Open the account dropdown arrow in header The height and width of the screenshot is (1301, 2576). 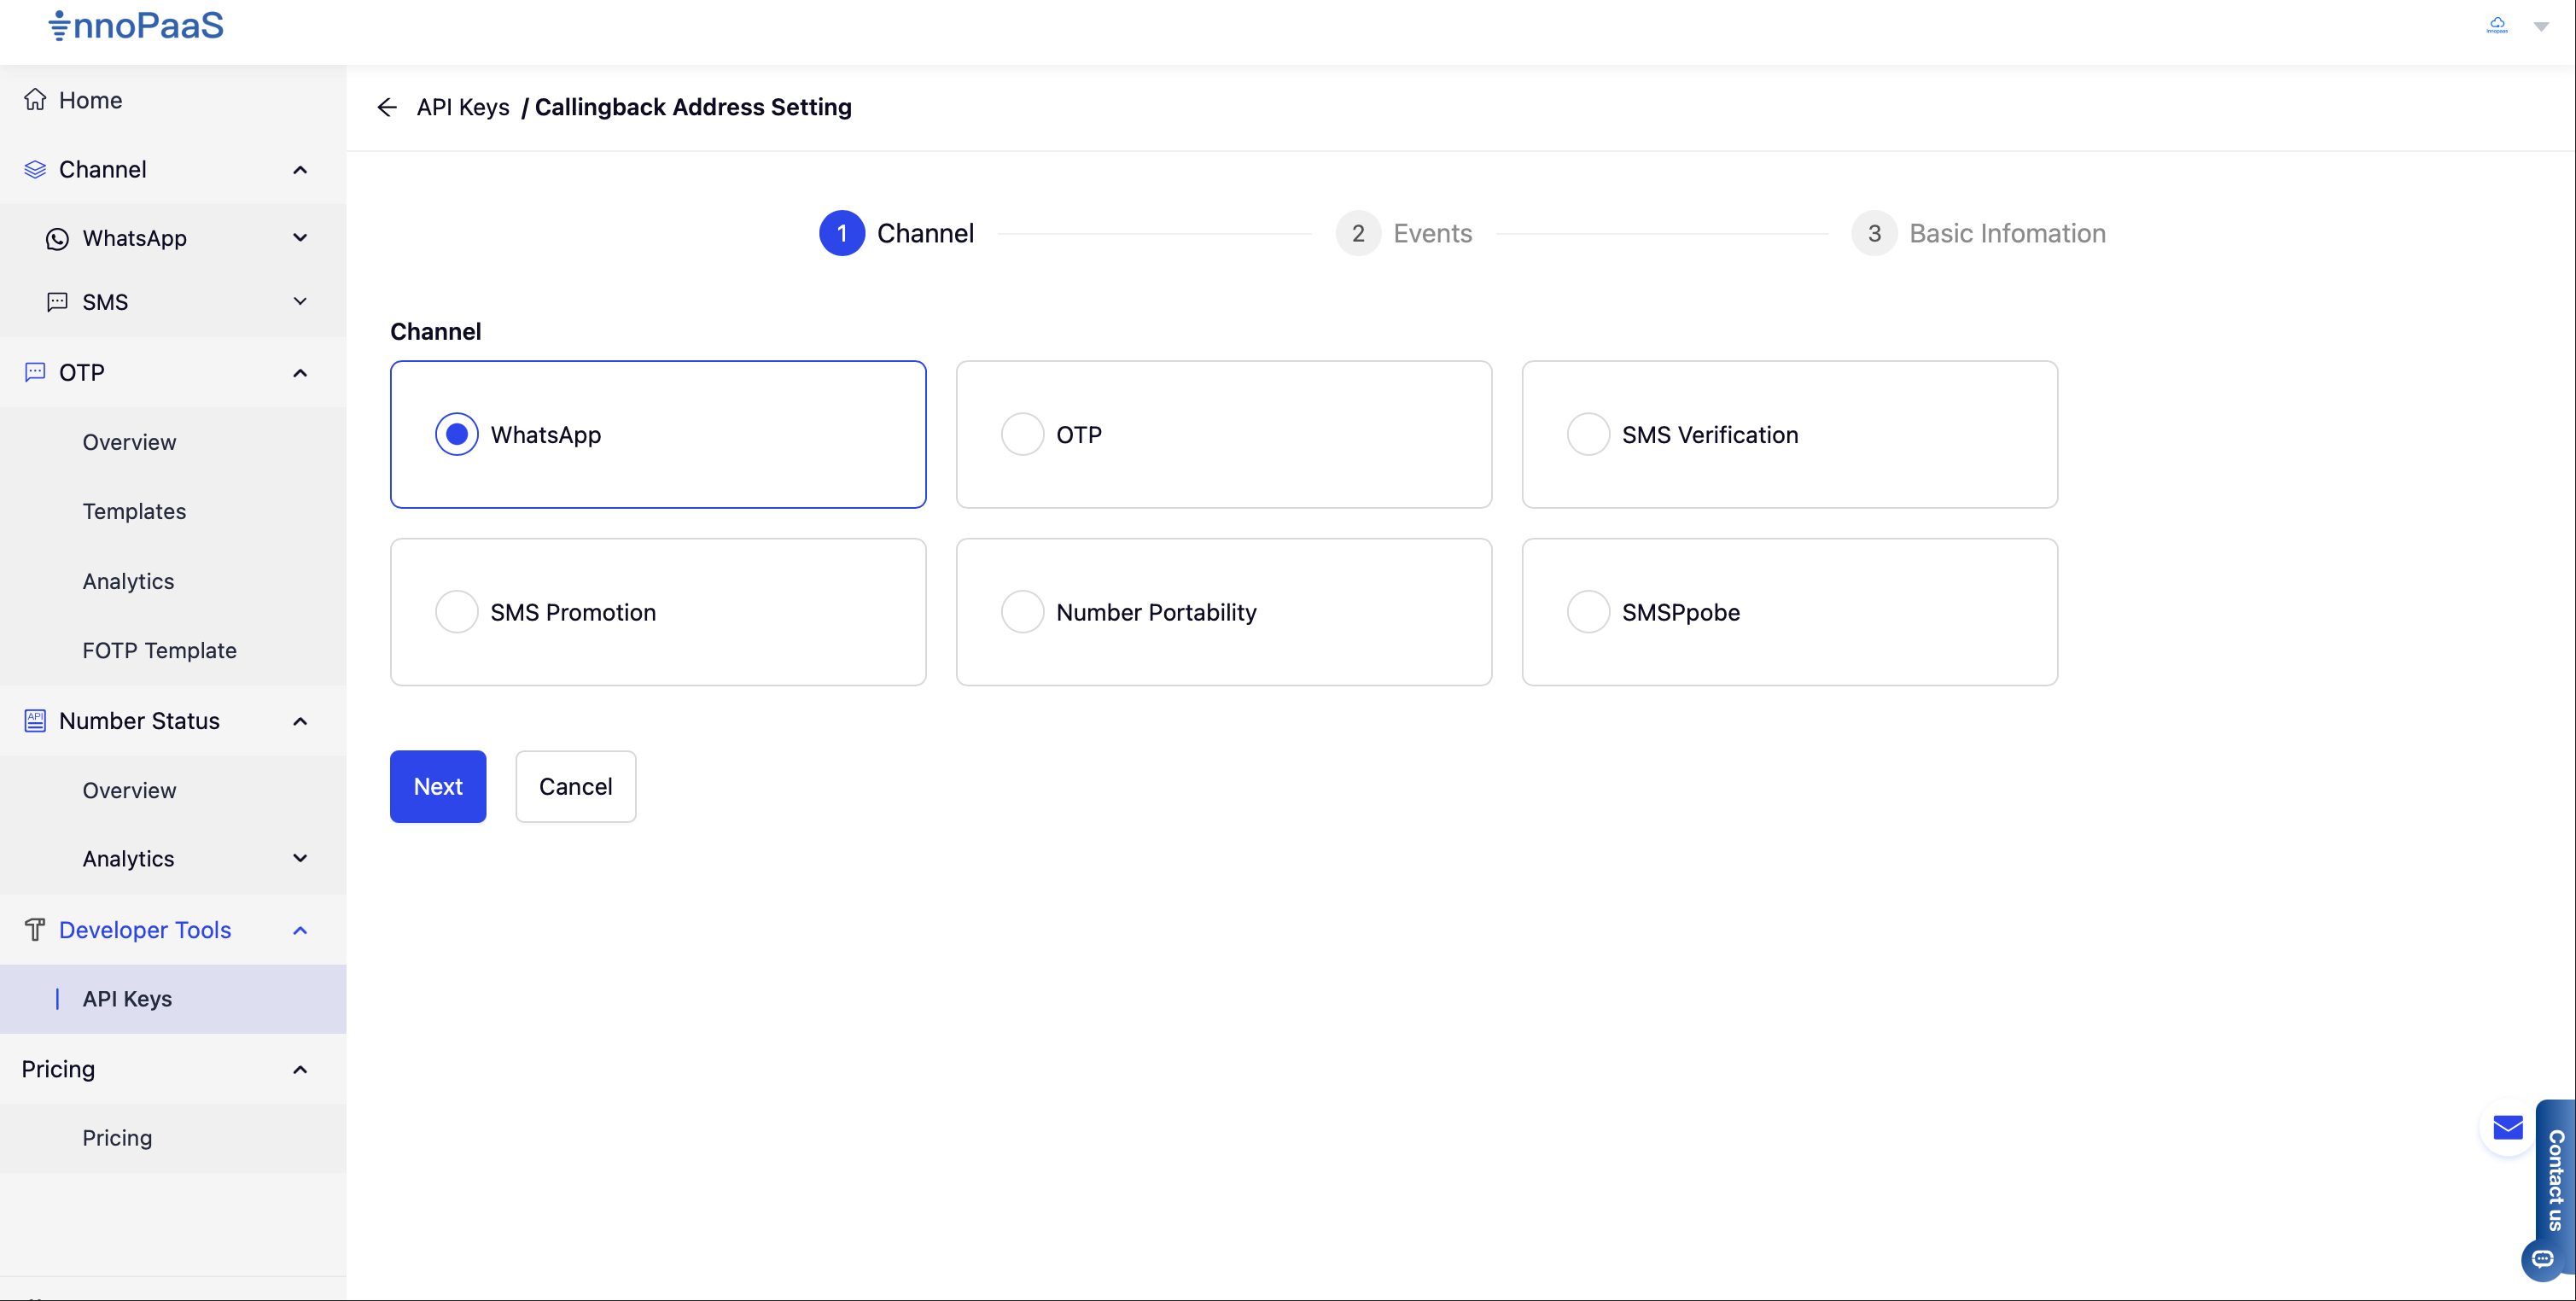tap(2541, 27)
